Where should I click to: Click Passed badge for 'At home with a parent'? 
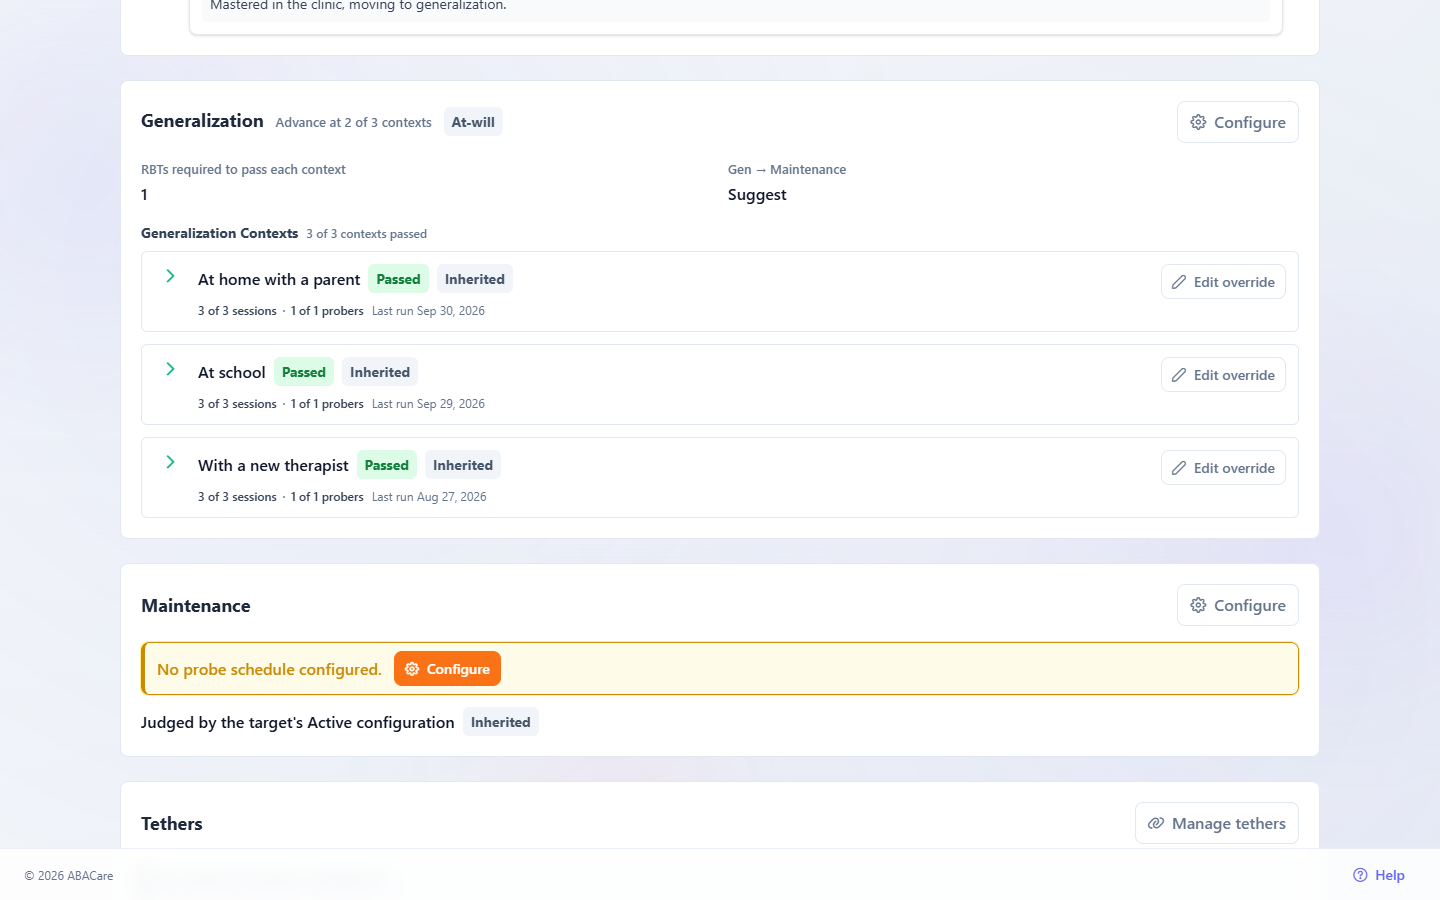398,279
